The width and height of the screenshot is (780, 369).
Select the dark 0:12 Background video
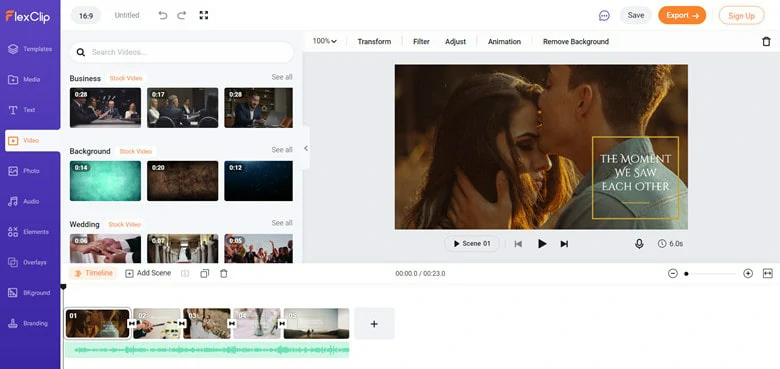coord(259,181)
